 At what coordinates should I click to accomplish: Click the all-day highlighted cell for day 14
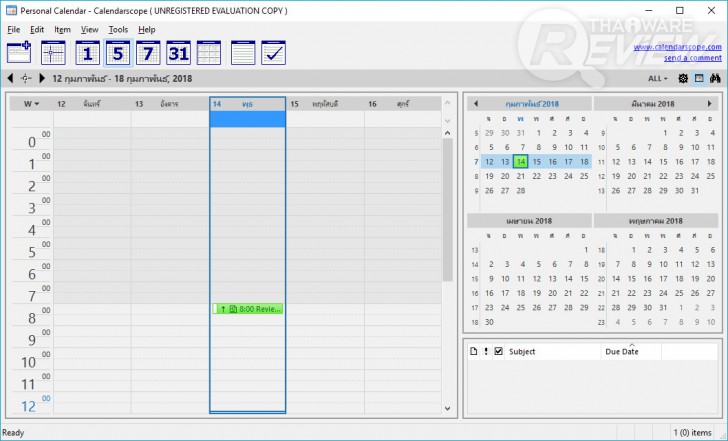click(247, 119)
